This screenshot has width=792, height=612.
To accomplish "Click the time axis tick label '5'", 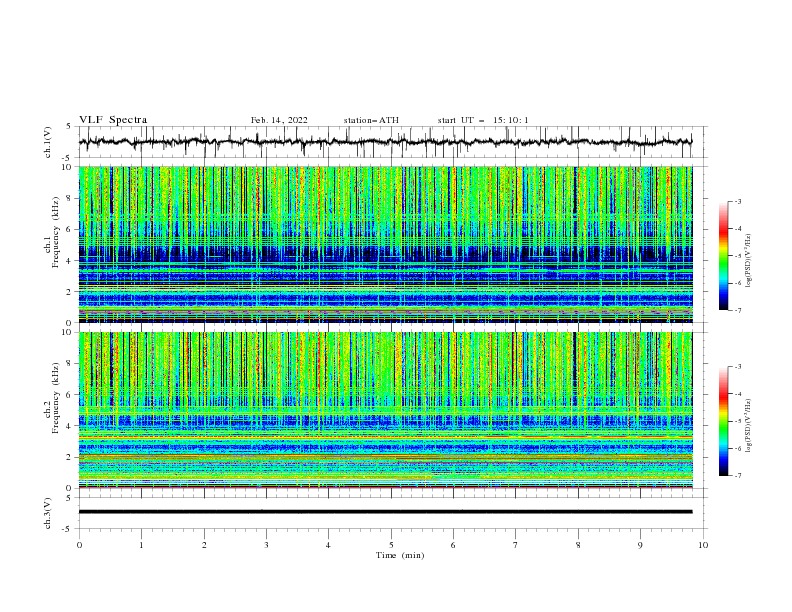I will tap(391, 545).
